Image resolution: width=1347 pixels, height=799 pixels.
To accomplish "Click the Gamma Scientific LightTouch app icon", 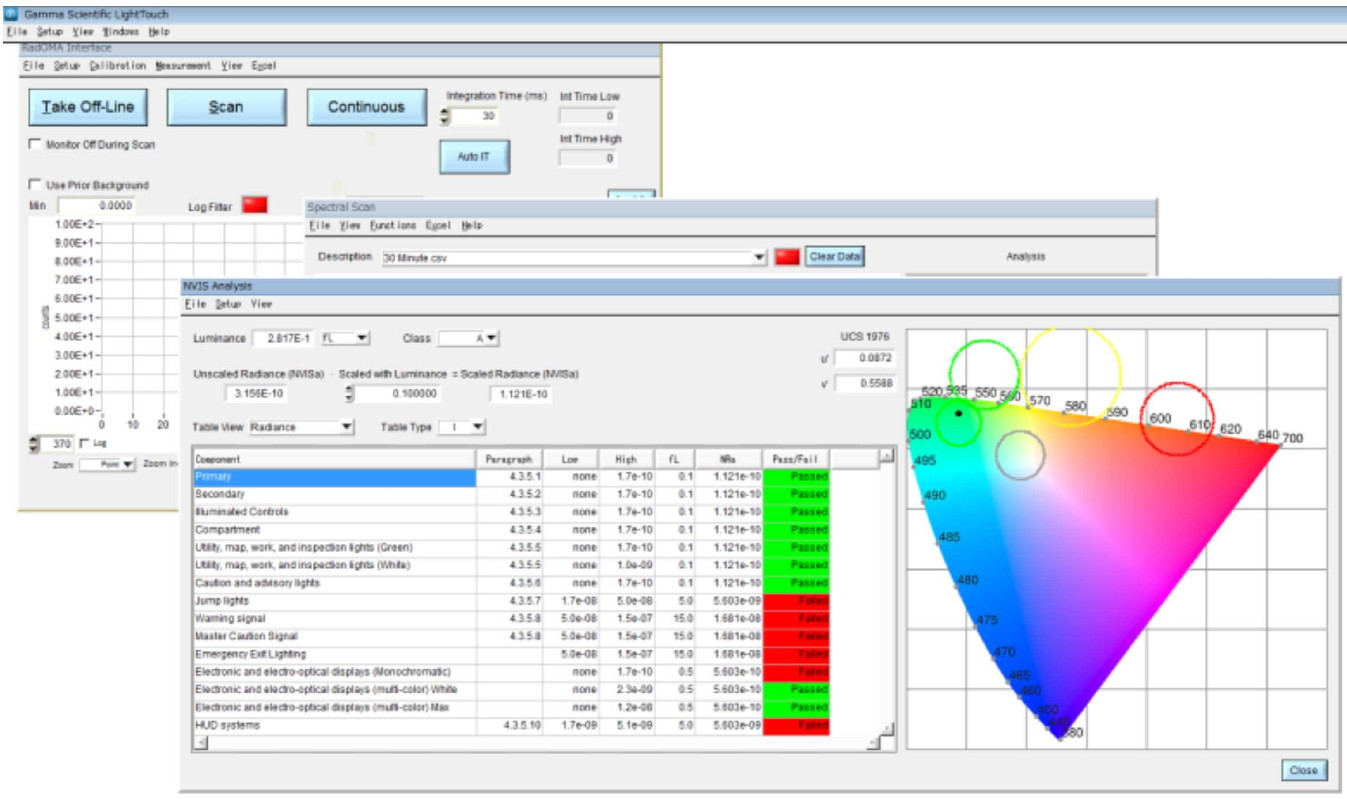I will (x=11, y=15).
